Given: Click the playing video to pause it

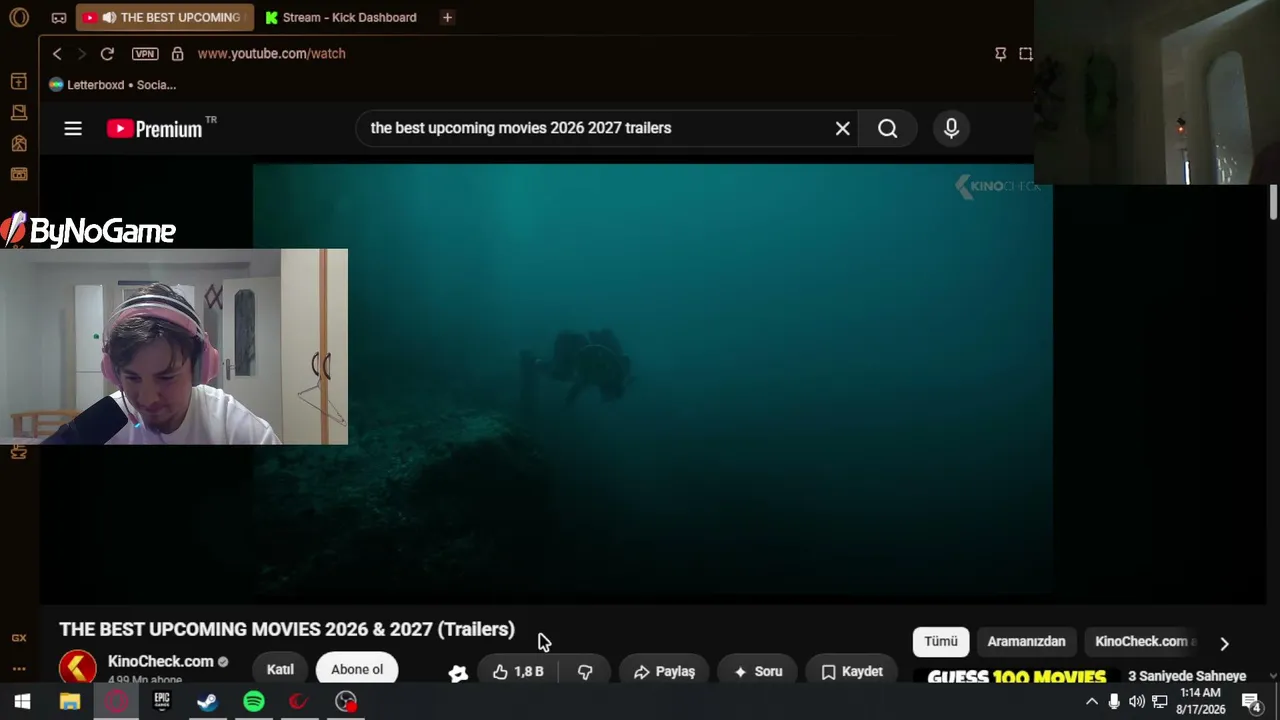Looking at the screenshot, I should 652,380.
